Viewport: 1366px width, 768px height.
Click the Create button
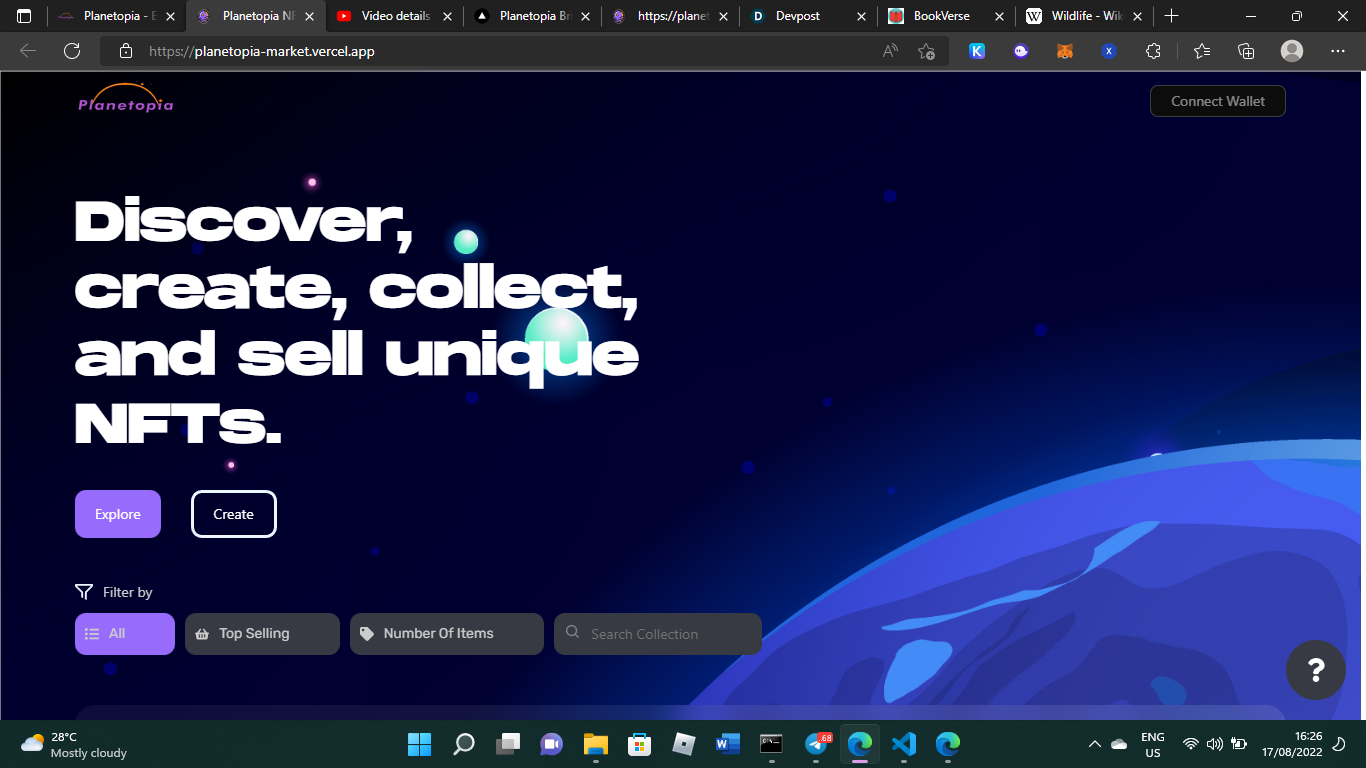click(x=234, y=514)
